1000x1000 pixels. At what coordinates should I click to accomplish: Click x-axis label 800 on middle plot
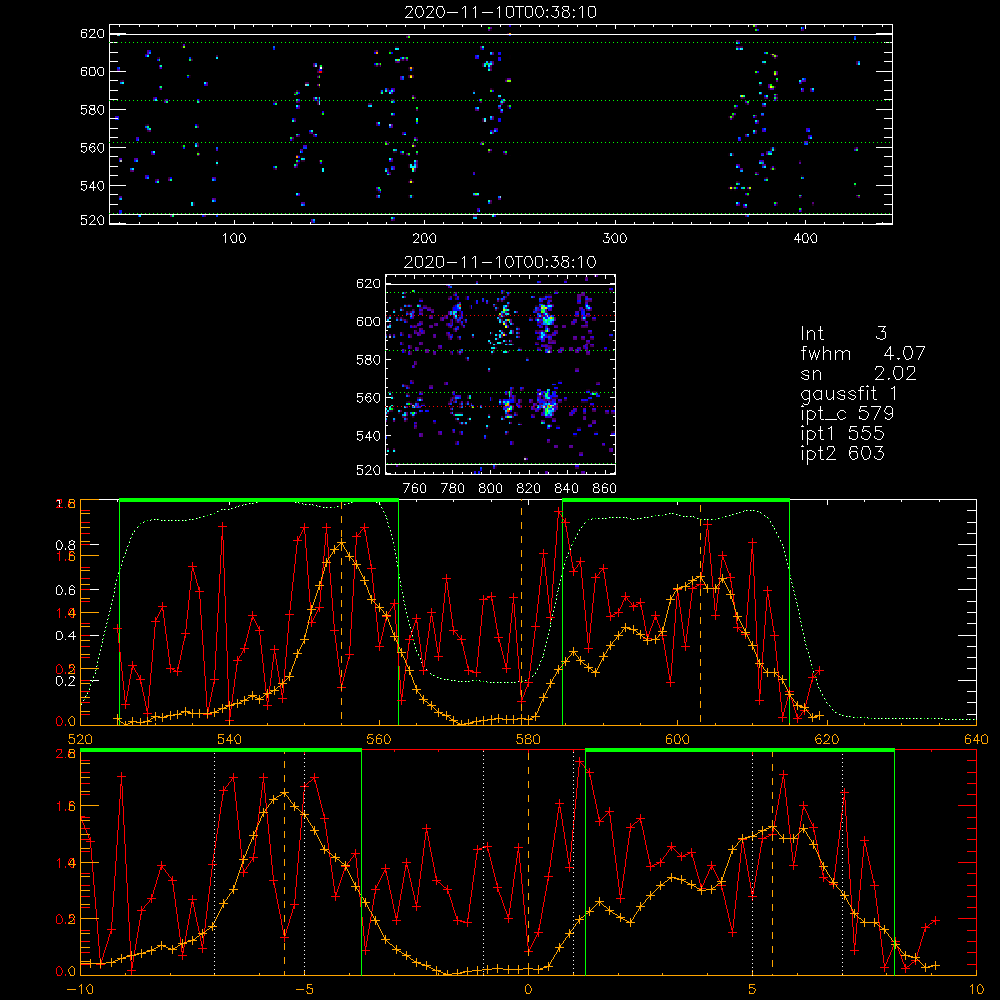[x=490, y=489]
